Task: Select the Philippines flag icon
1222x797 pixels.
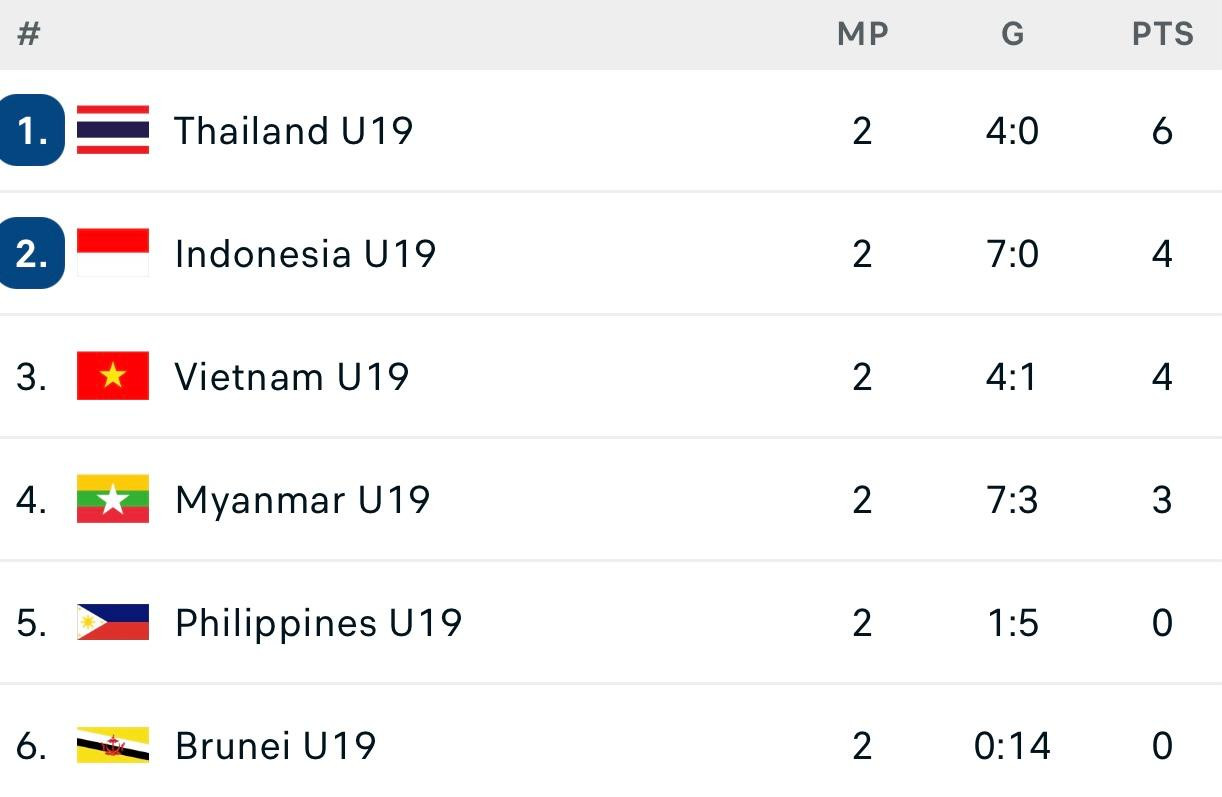Action: coord(113,622)
